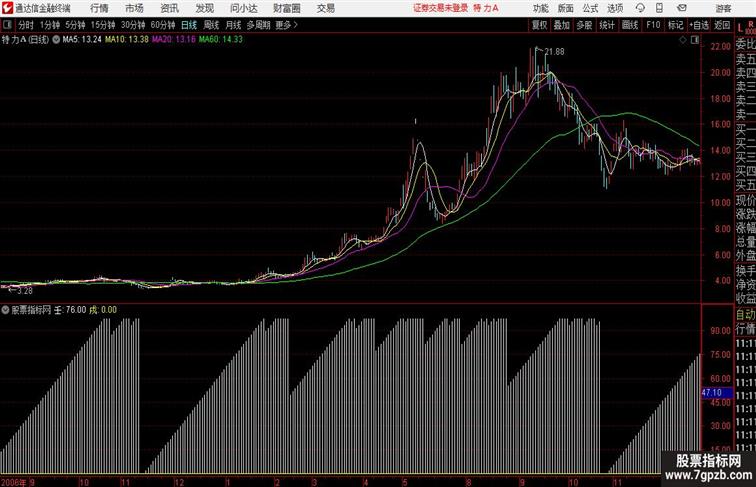Click the 证券交易未登录 status link
The width and height of the screenshot is (756, 487).
440,8
